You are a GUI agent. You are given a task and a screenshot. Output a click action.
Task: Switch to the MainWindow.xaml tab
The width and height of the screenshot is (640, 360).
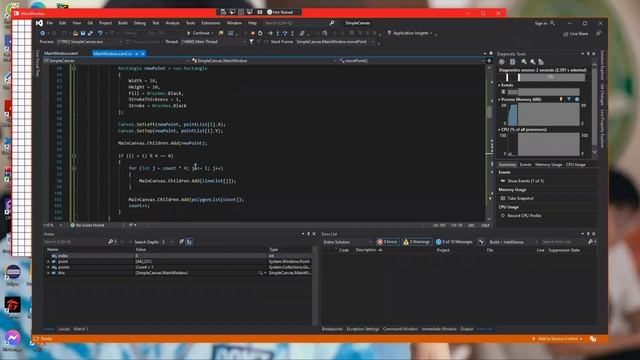tap(61, 53)
